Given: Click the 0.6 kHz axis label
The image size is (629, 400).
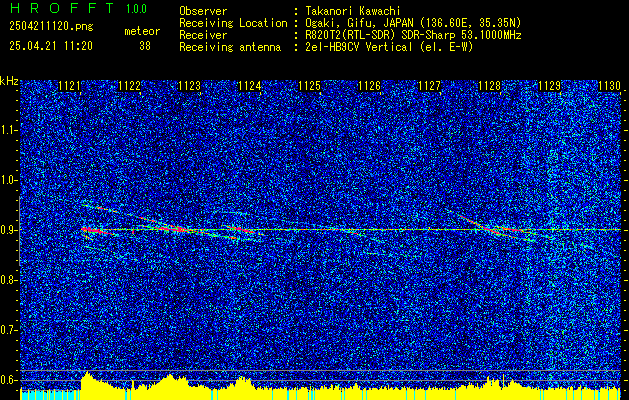Looking at the screenshot, I should click(8, 380).
